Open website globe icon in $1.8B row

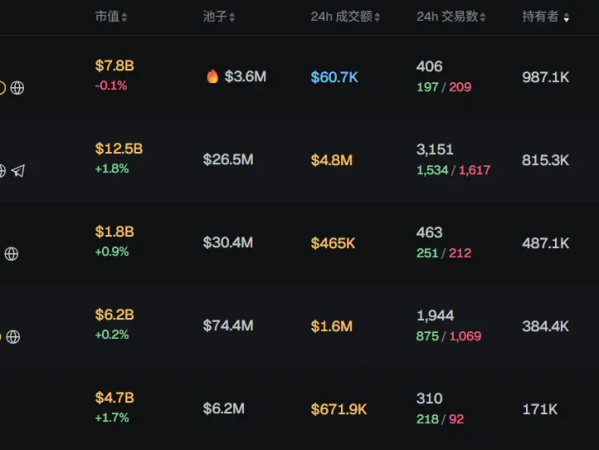pos(11,254)
